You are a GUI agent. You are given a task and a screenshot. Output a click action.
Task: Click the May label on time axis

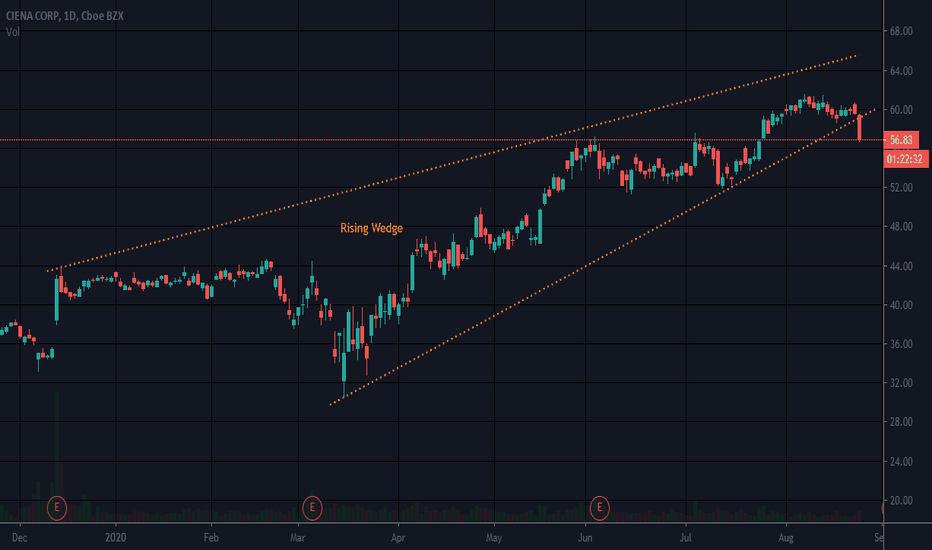coord(494,538)
